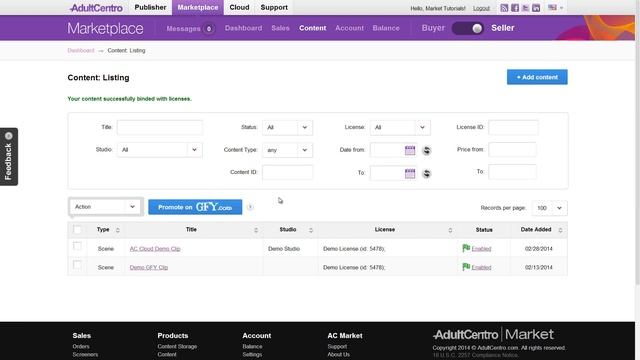Click the Price from input field
This screenshot has width=640, height=360.
point(512,150)
